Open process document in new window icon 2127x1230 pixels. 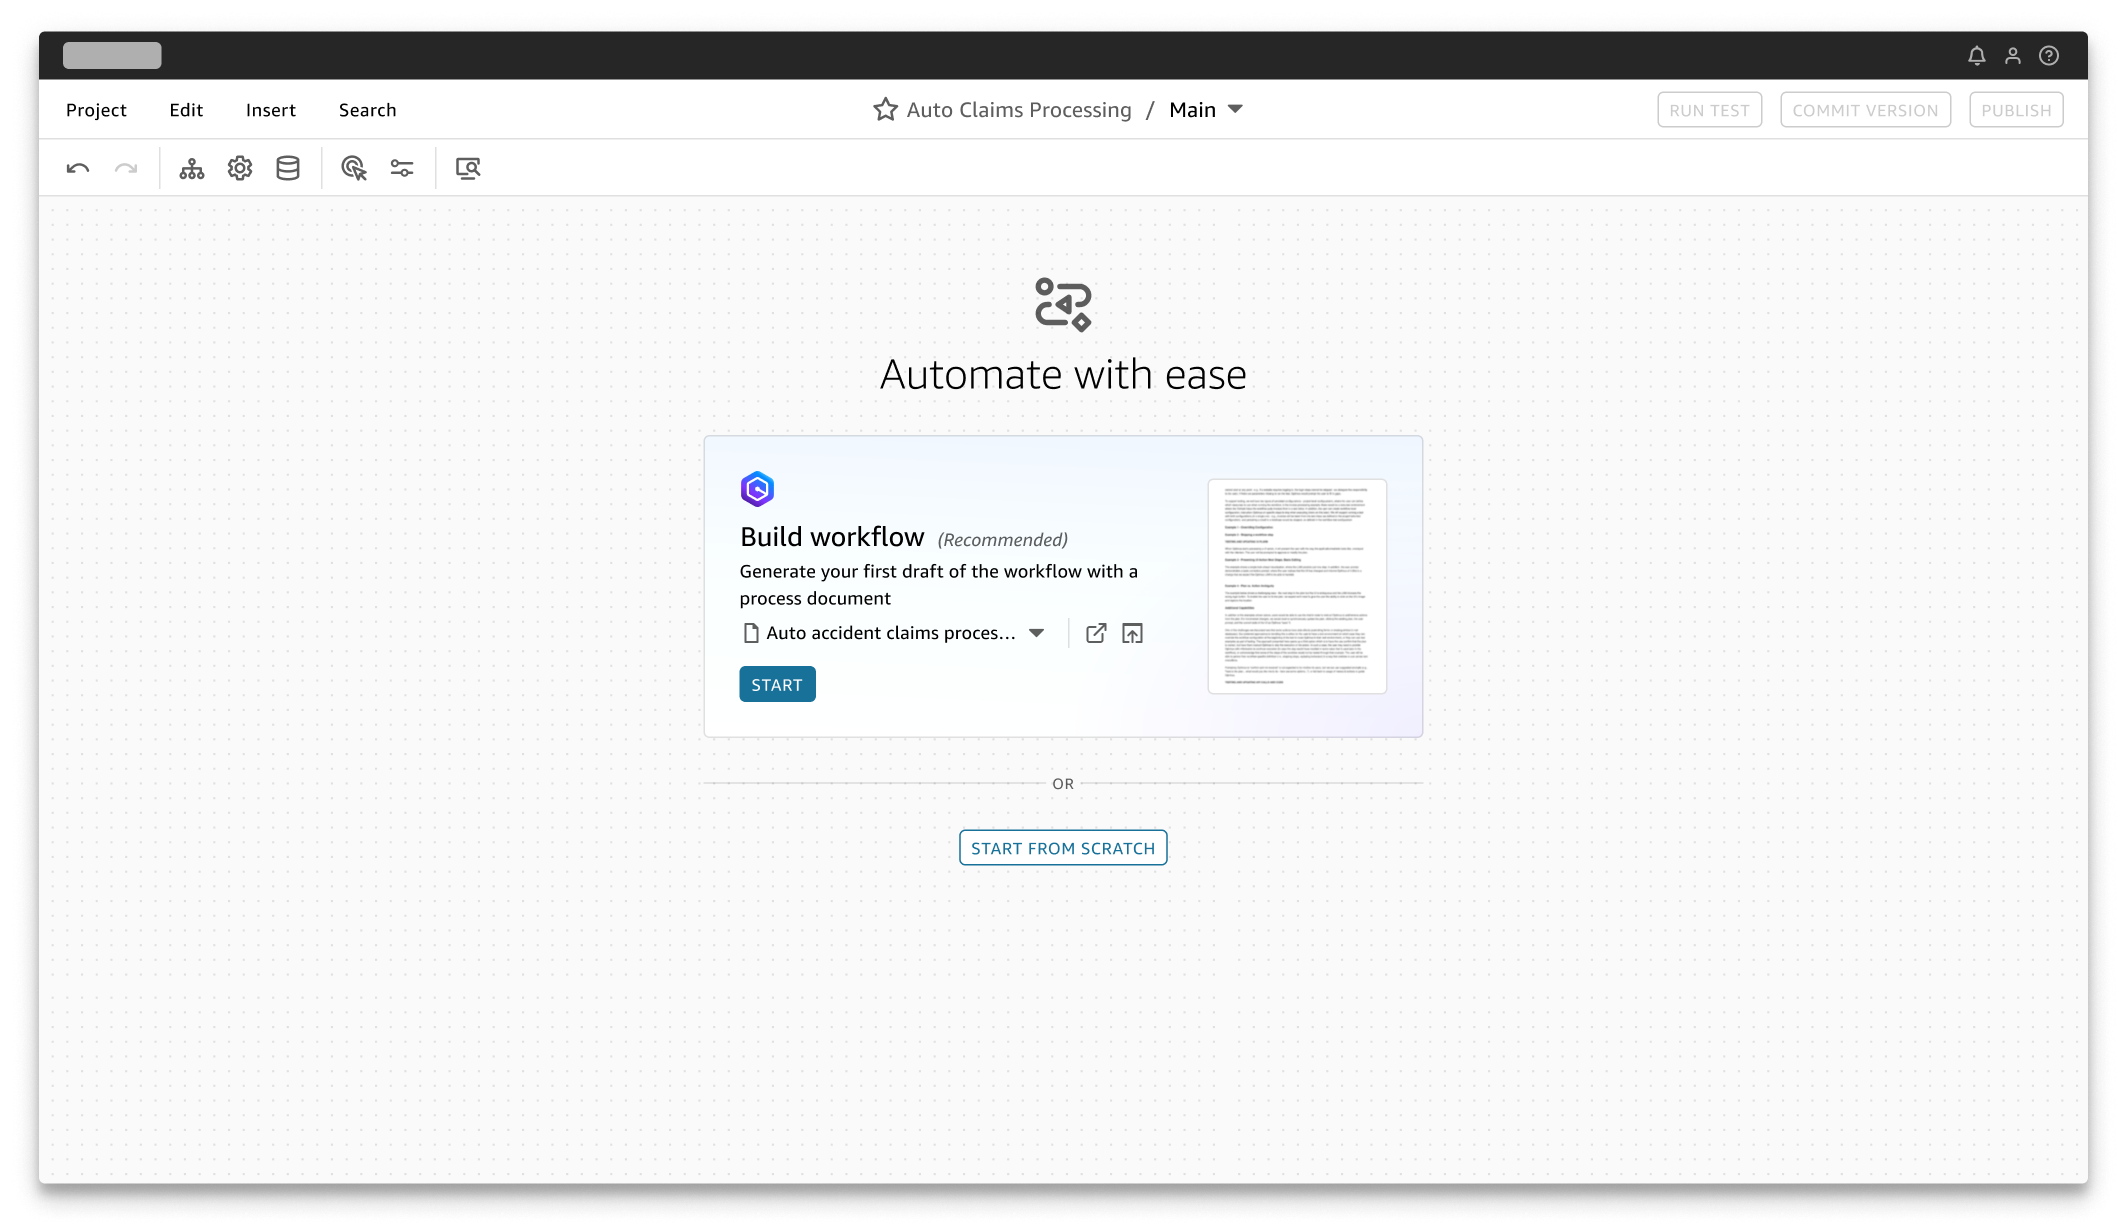[x=1096, y=633]
